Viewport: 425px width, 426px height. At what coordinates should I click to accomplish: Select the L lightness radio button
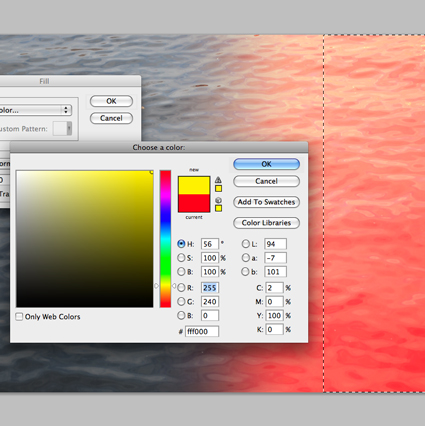[245, 244]
